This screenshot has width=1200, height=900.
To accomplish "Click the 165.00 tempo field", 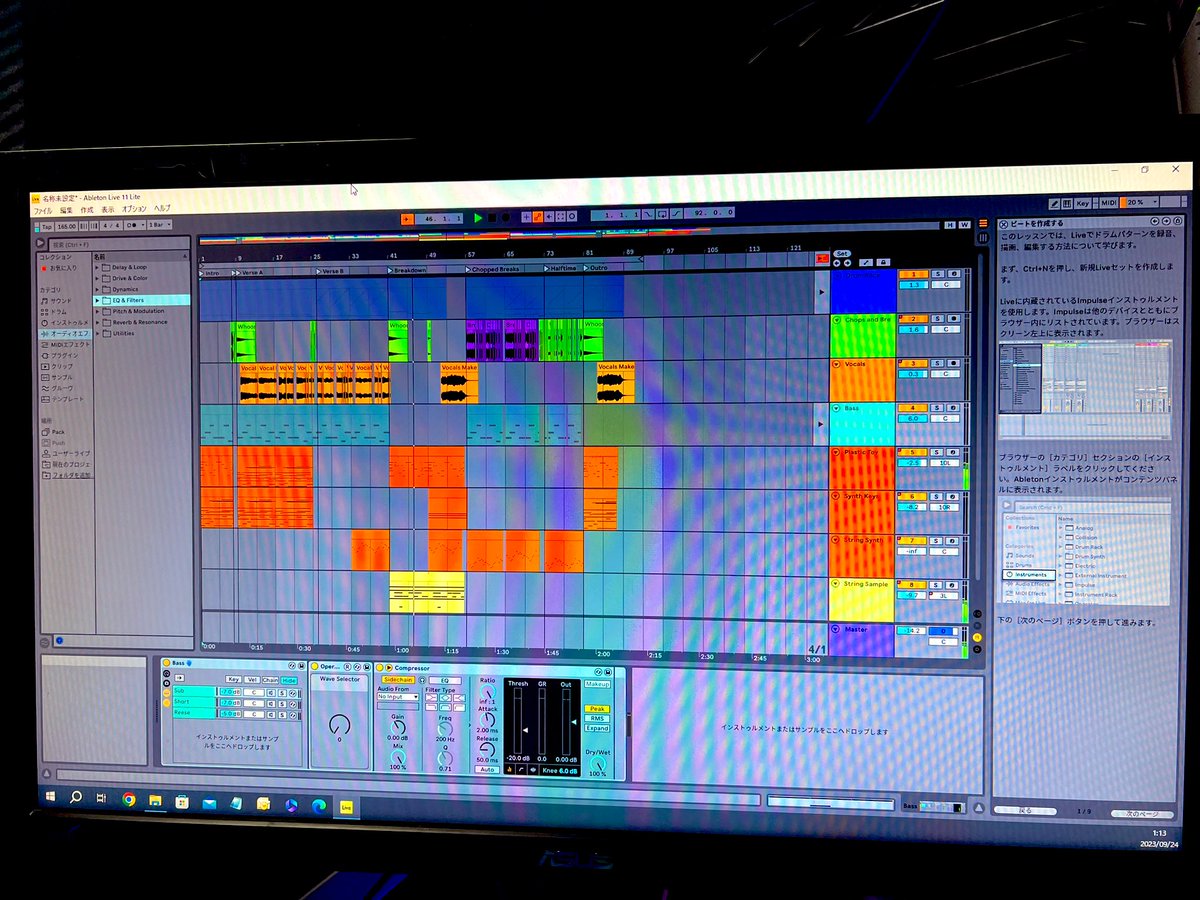I will (66, 226).
